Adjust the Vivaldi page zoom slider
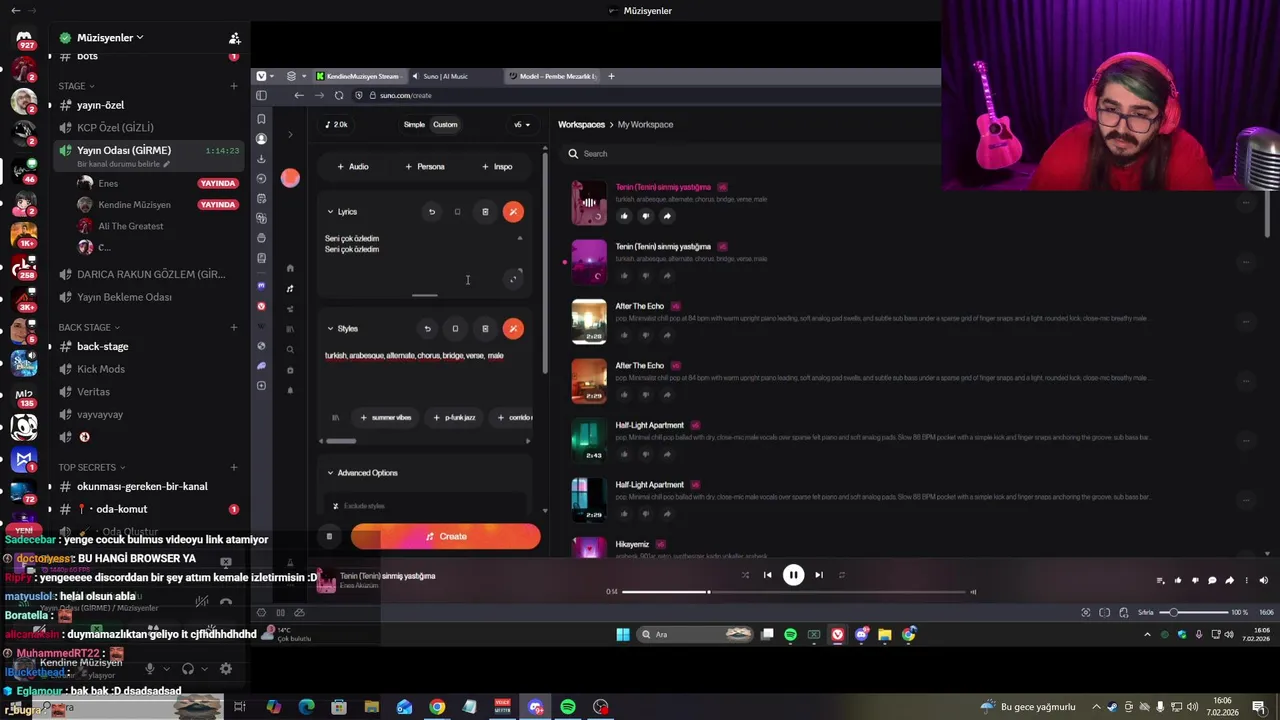This screenshot has height=720, width=1280. [1196, 612]
